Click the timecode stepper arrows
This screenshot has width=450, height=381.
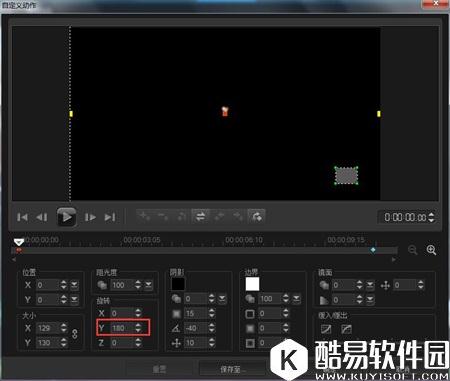click(431, 217)
